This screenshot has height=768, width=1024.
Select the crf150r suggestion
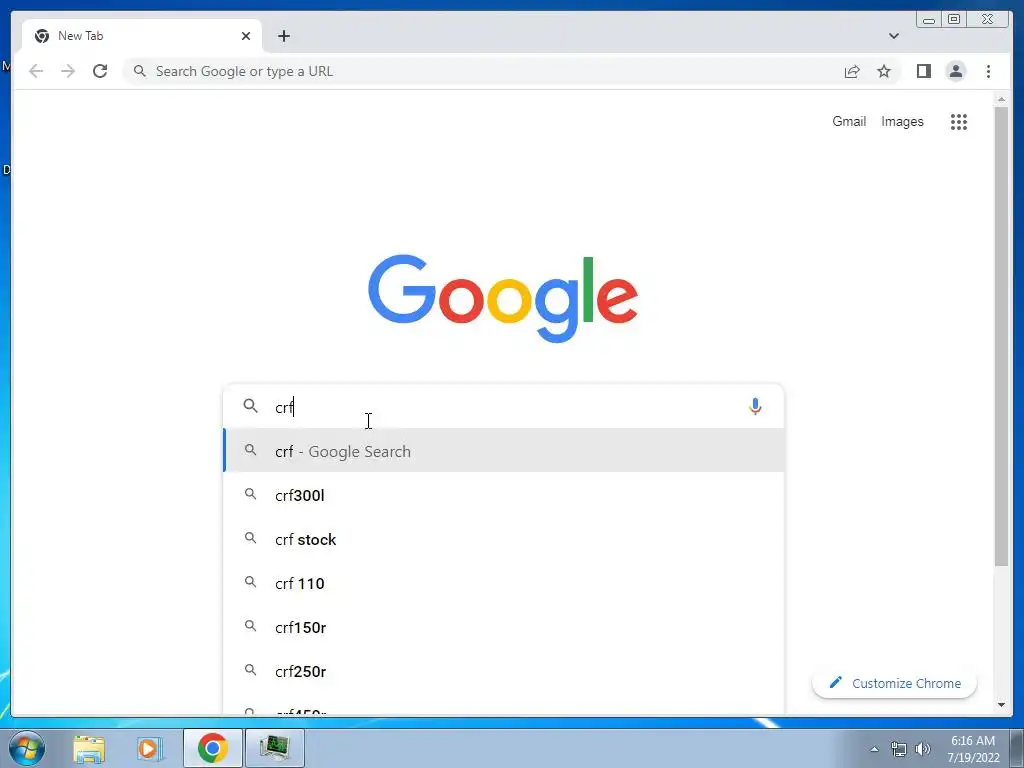coord(504,627)
